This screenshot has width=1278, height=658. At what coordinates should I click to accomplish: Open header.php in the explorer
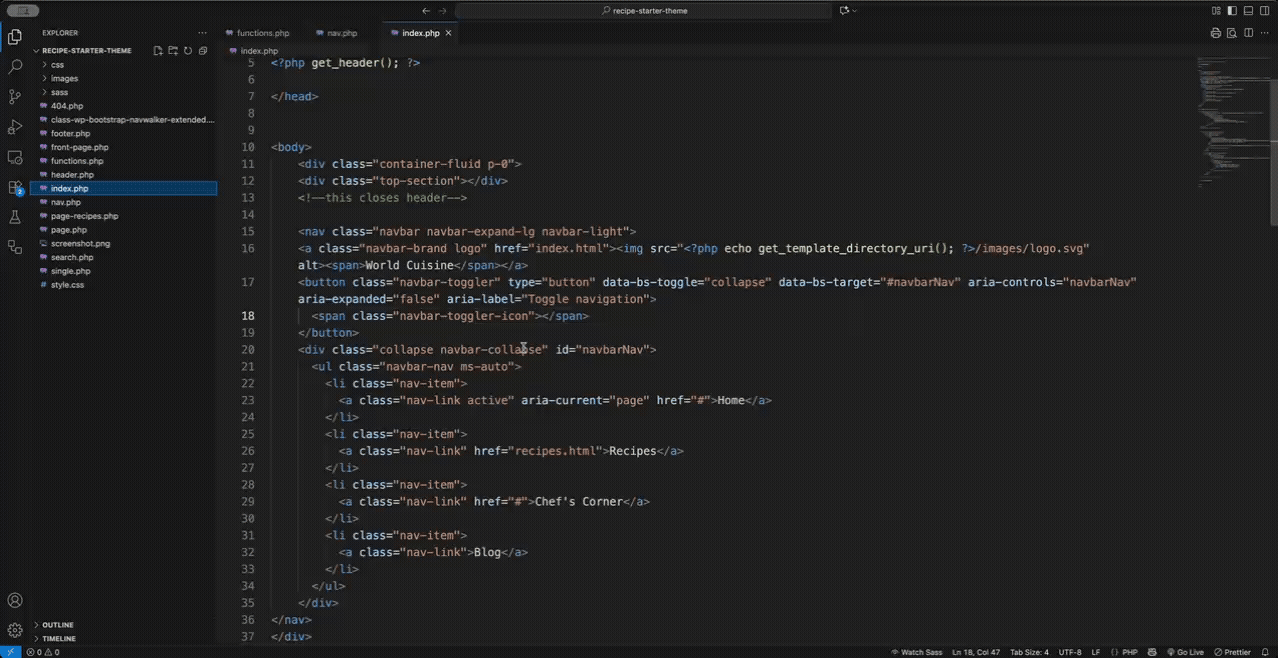pos(72,174)
